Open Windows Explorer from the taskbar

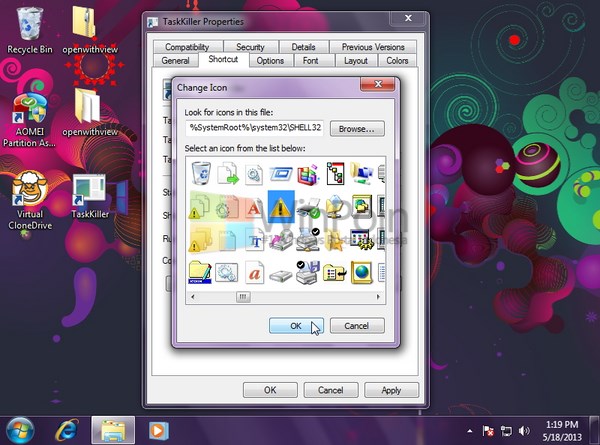tap(113, 430)
